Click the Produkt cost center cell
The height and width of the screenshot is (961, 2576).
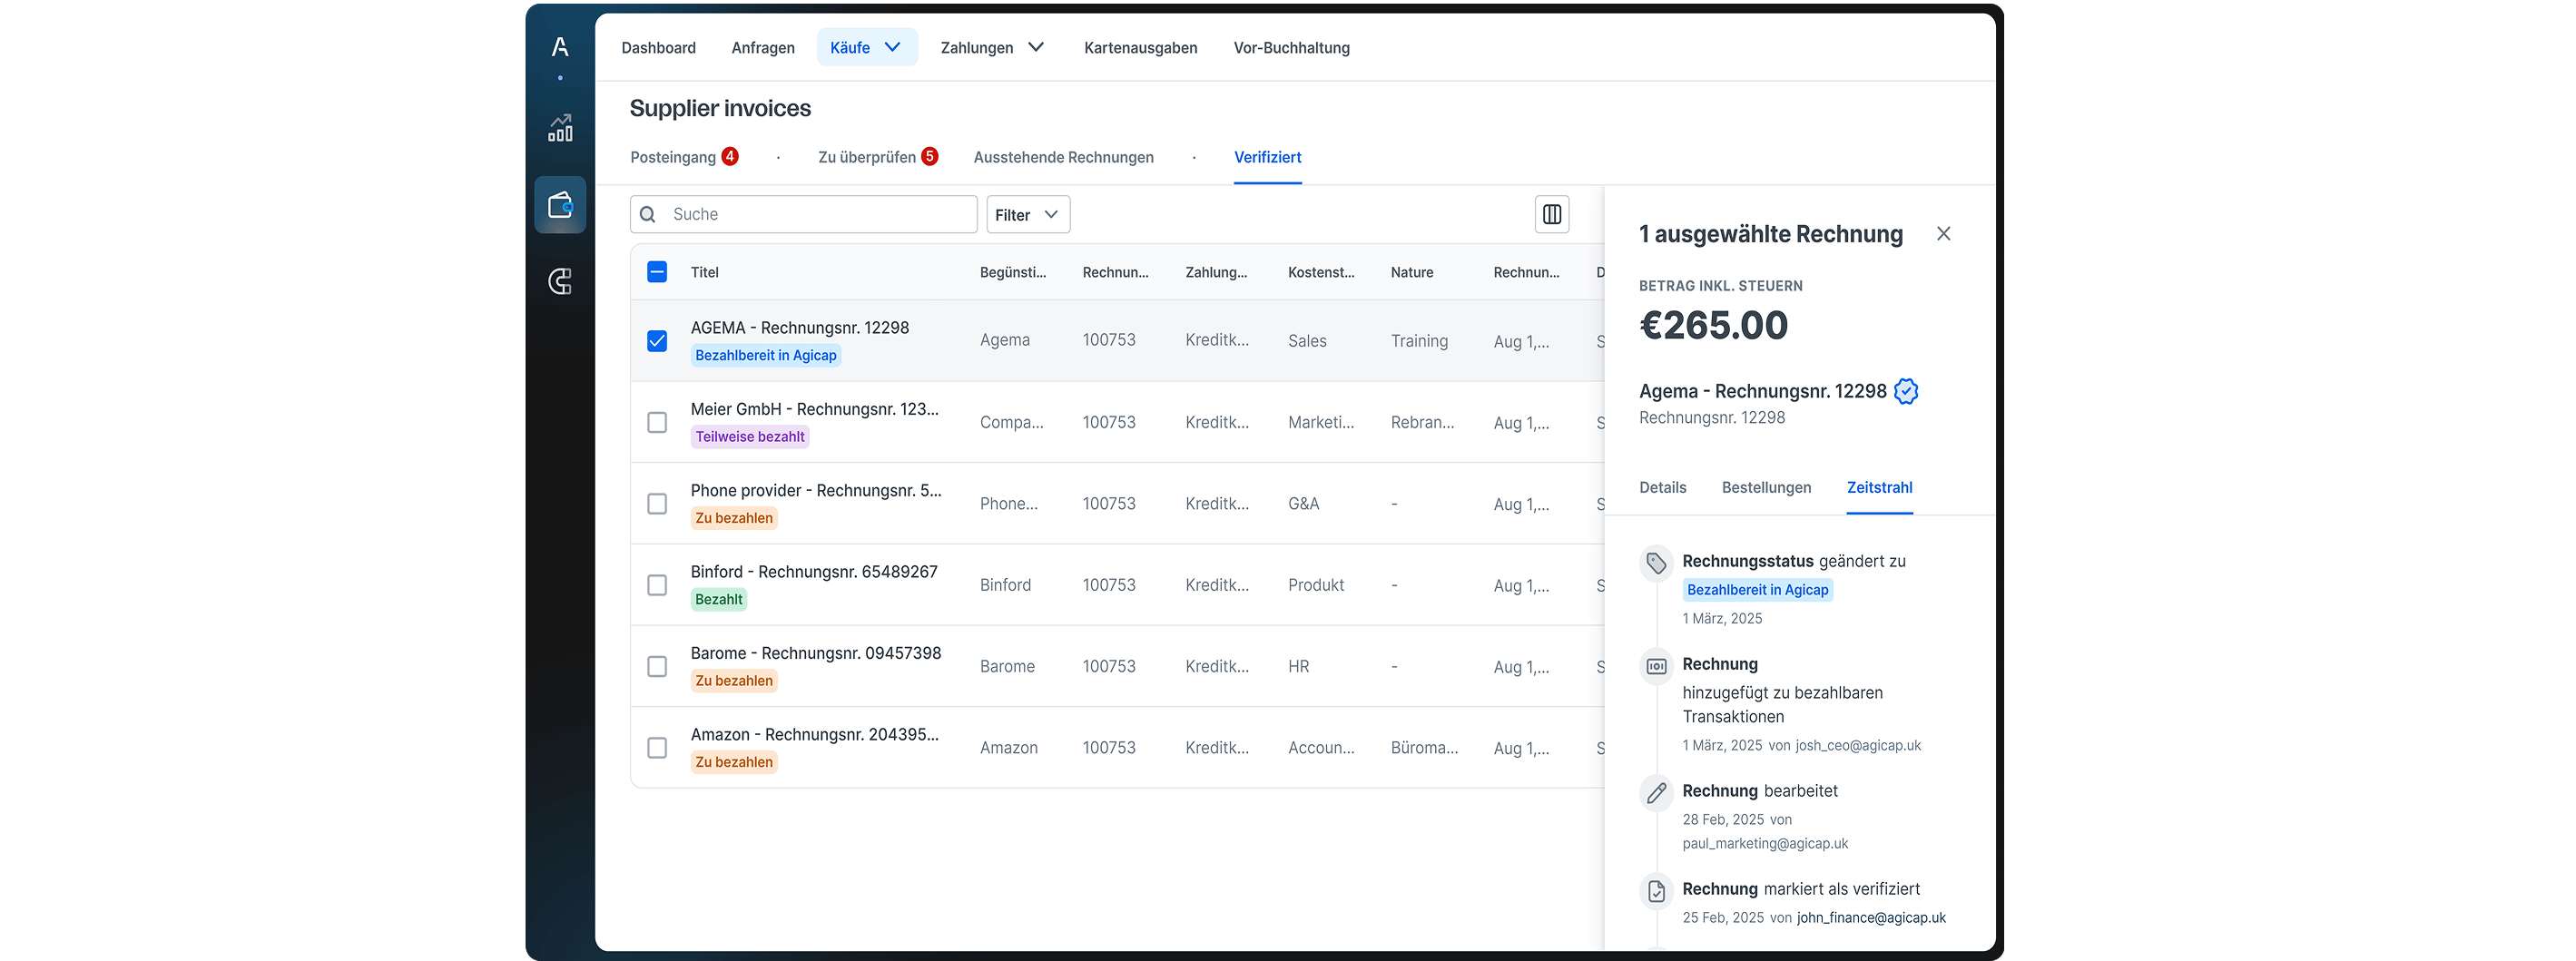point(1316,585)
